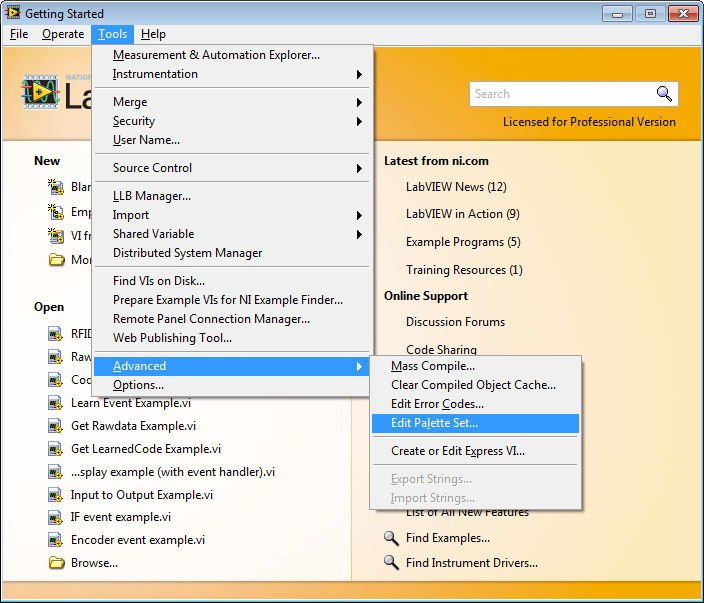Select Find VIs on Disk
This screenshot has height=603, width=704.
point(232,281)
